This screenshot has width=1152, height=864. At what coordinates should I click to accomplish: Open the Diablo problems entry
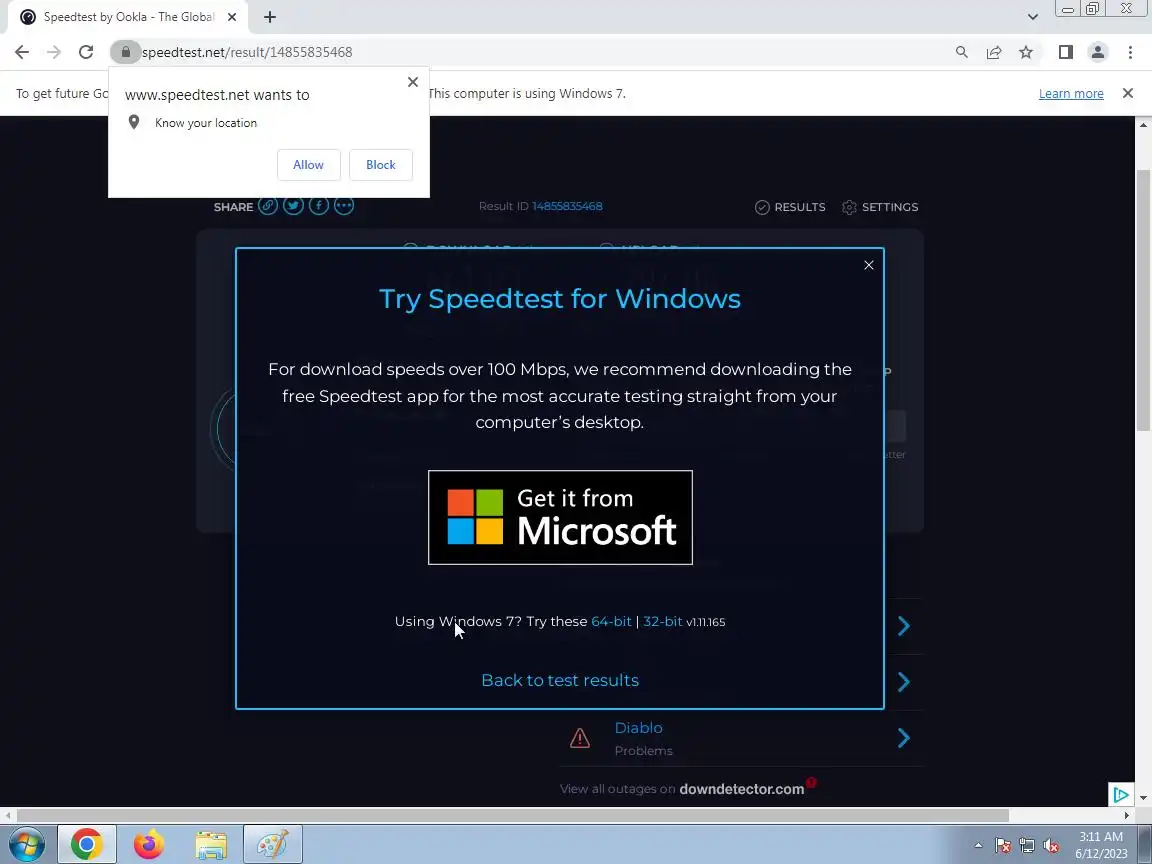638,727
